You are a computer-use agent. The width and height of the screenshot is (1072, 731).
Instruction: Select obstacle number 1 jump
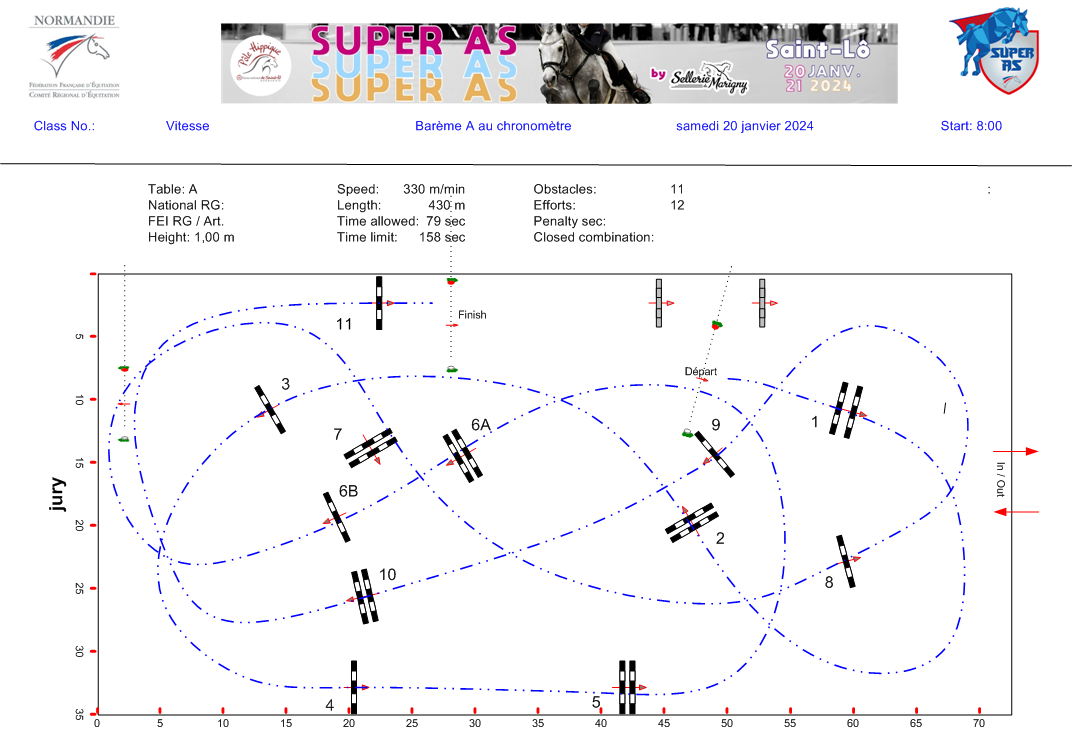(847, 409)
